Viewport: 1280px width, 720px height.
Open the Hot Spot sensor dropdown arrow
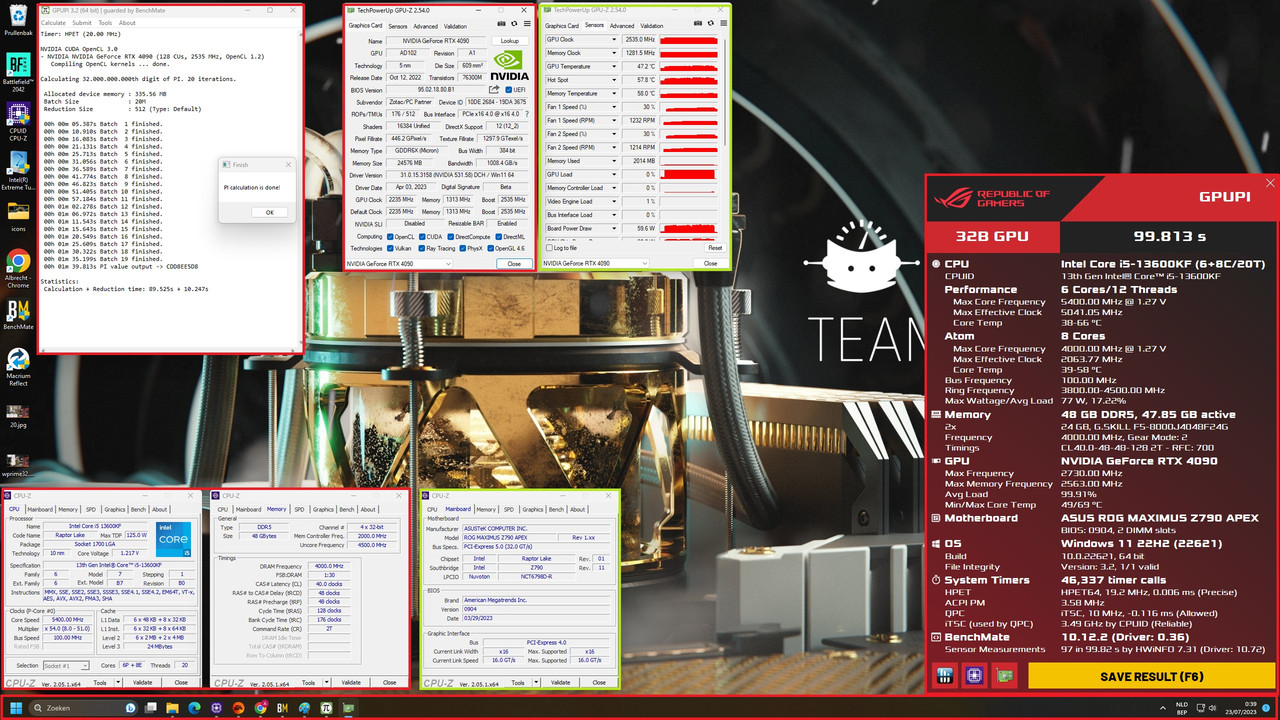pyautogui.click(x=614, y=80)
